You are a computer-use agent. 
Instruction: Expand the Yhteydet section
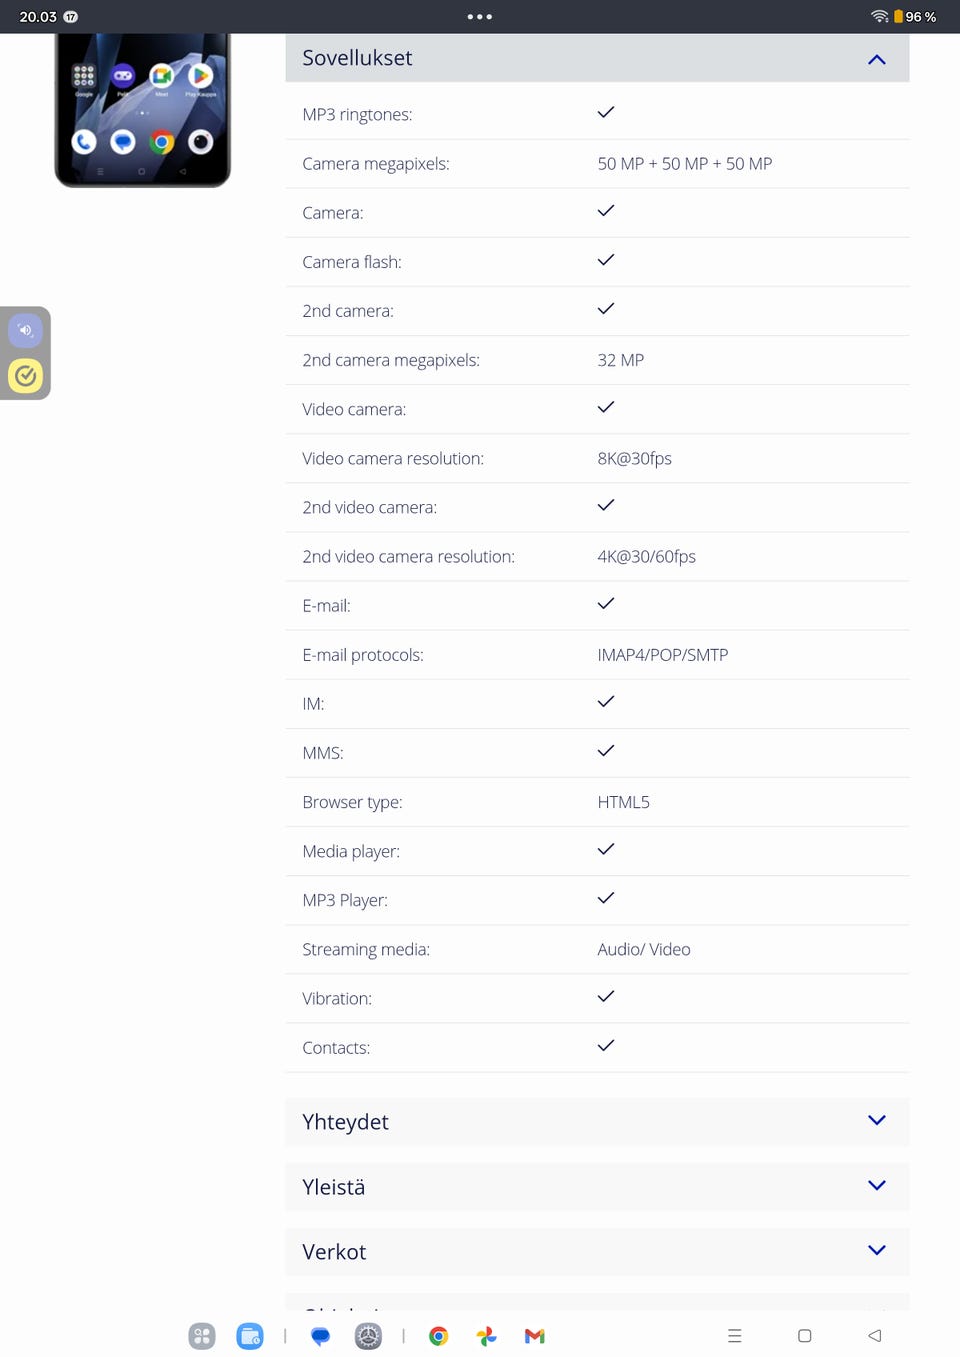(x=876, y=1121)
